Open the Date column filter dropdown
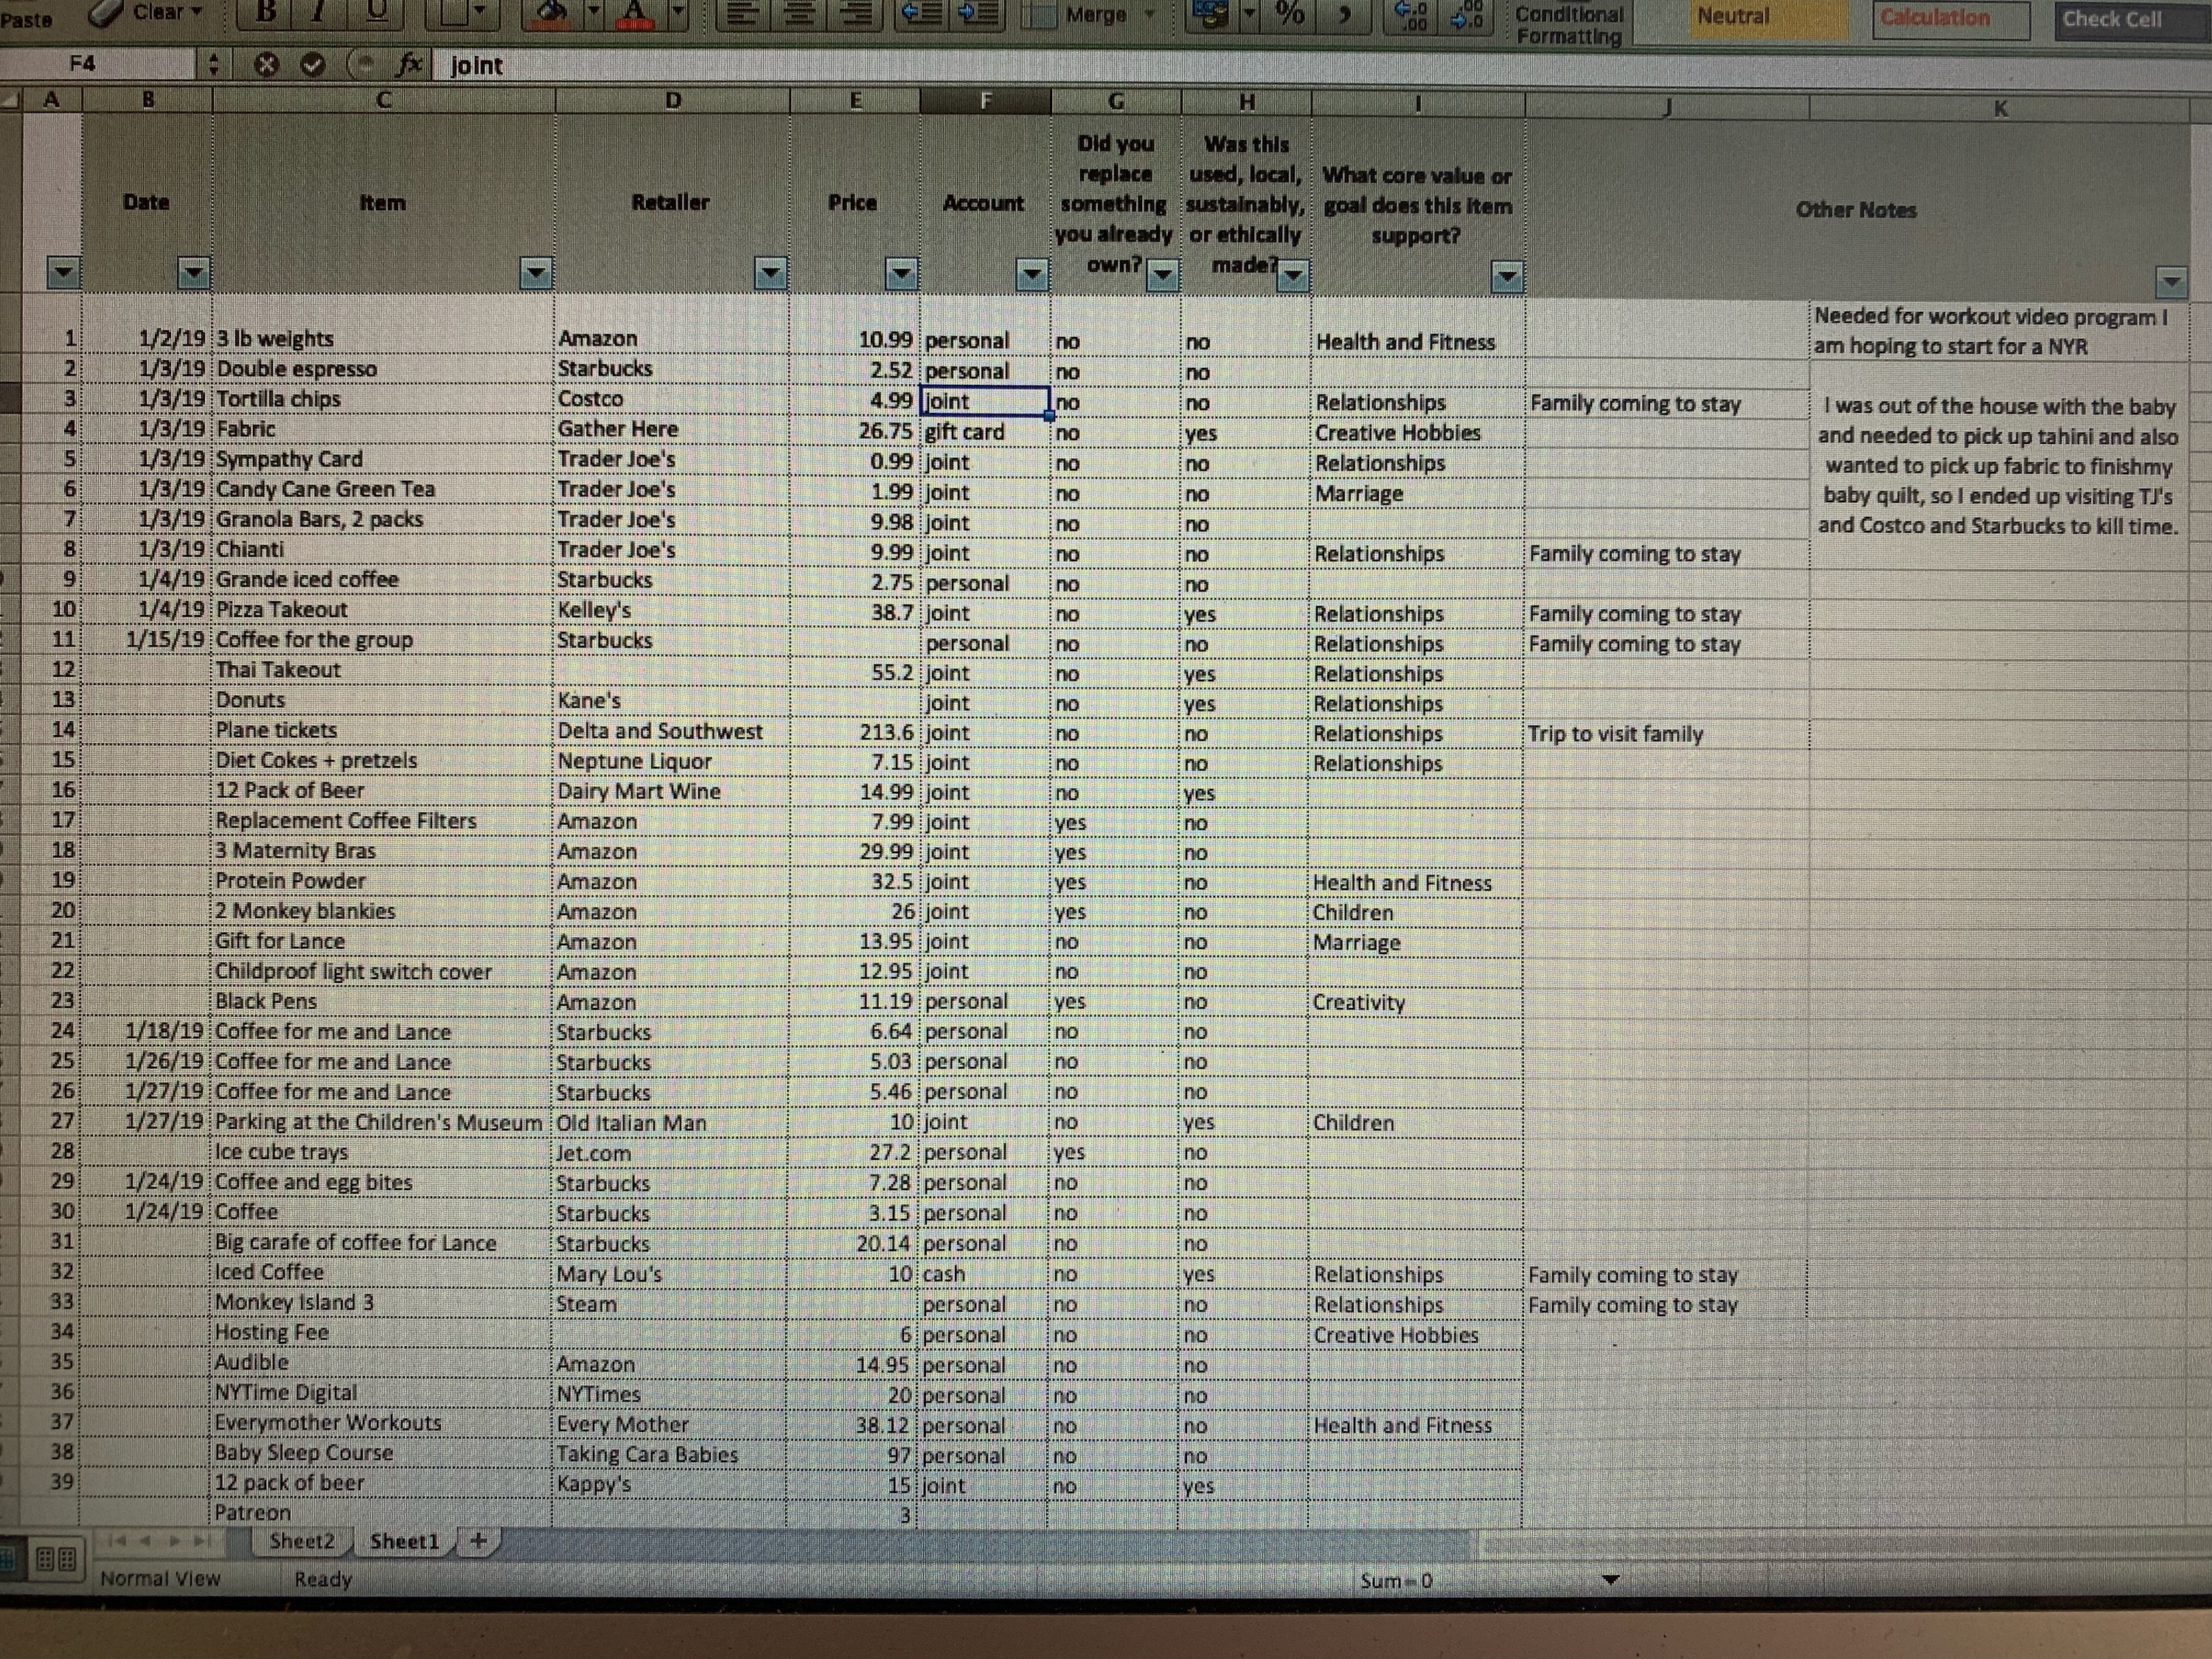The width and height of the screenshot is (2212, 1659). coord(193,272)
